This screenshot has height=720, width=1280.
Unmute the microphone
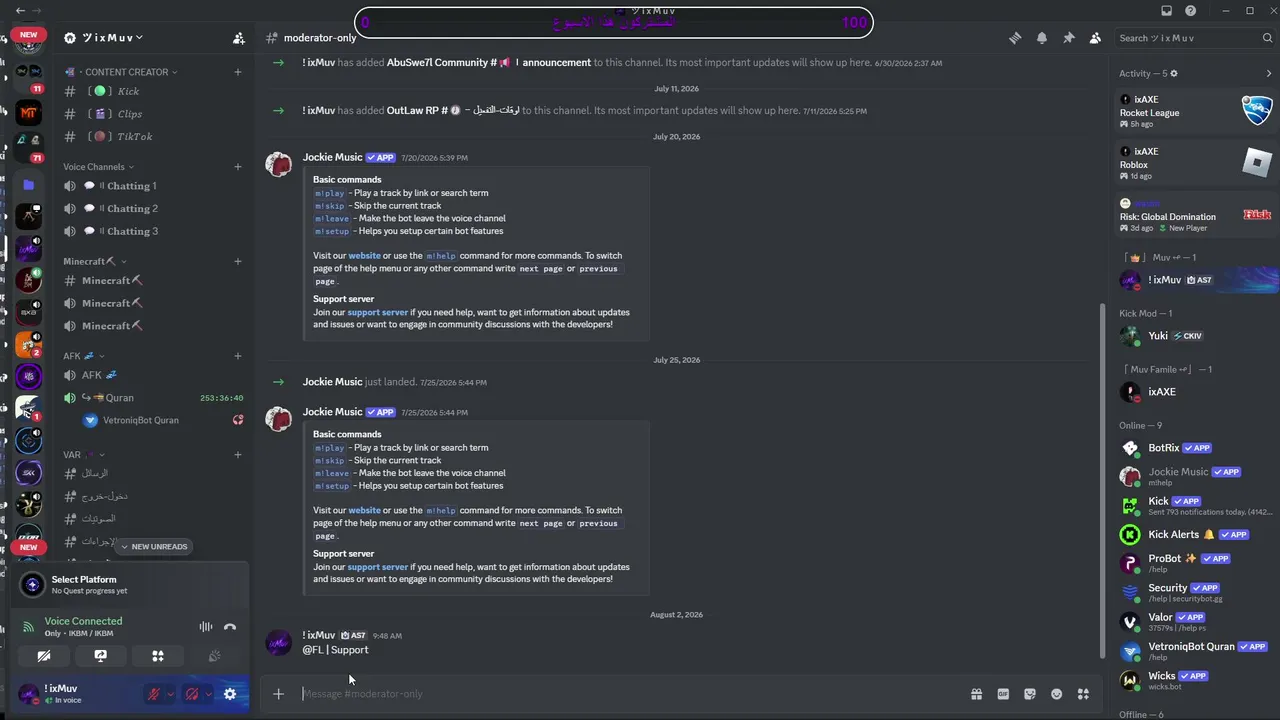pos(154,694)
